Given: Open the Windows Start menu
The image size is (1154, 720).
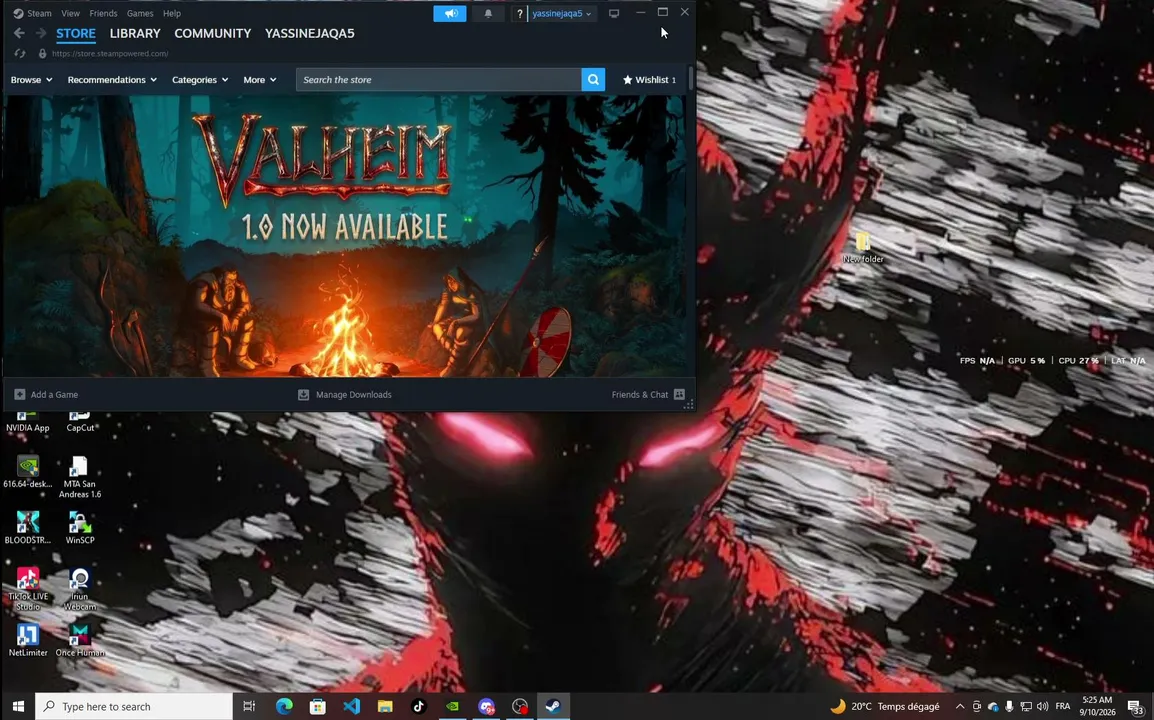Looking at the screenshot, I should (18, 706).
